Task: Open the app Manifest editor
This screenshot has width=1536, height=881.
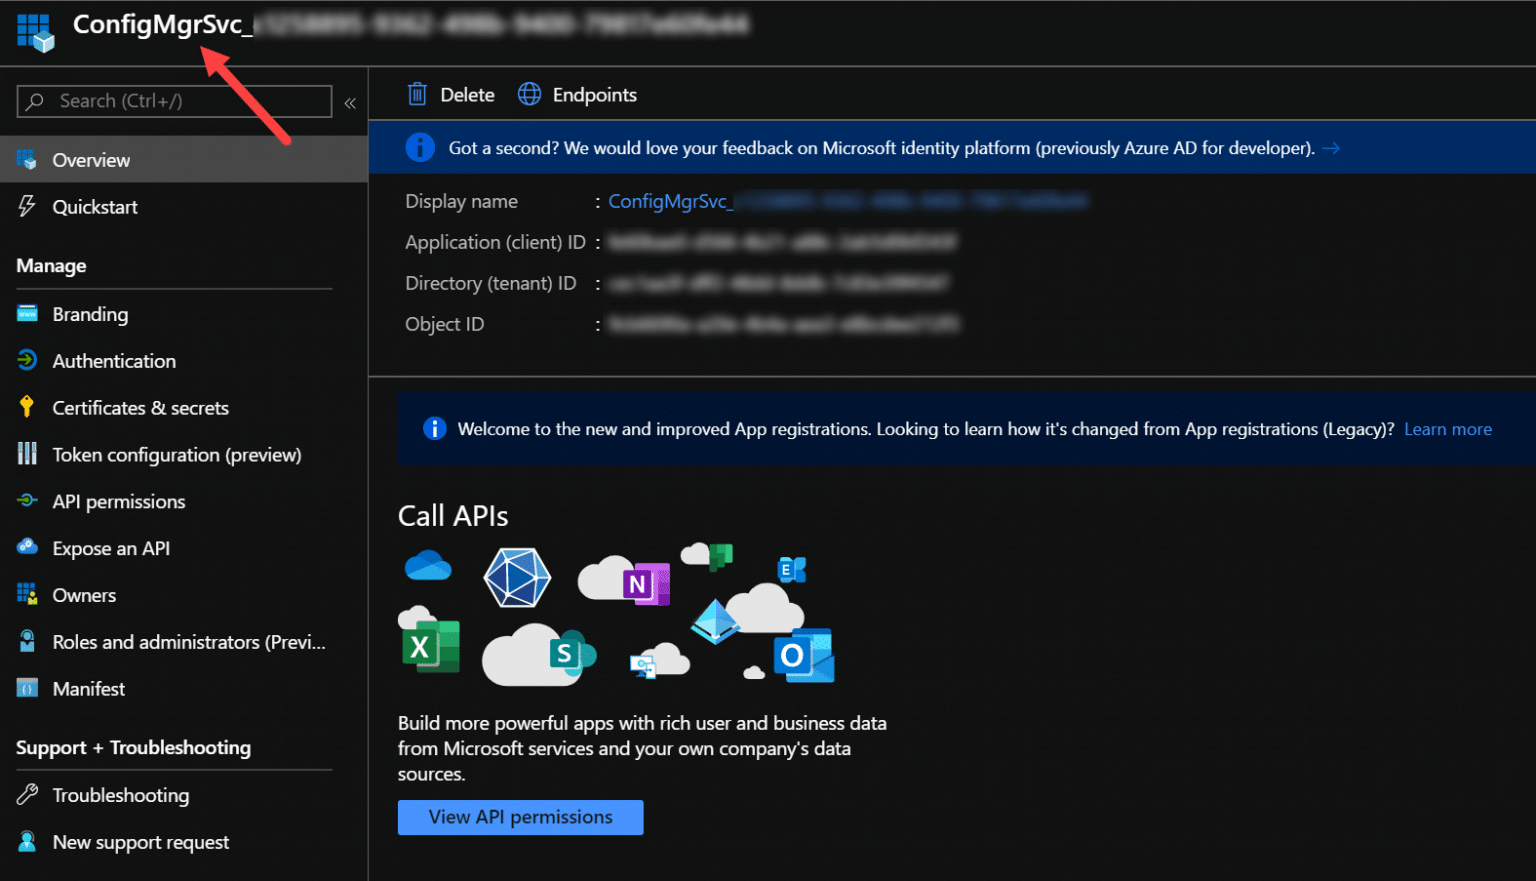Action: click(89, 688)
